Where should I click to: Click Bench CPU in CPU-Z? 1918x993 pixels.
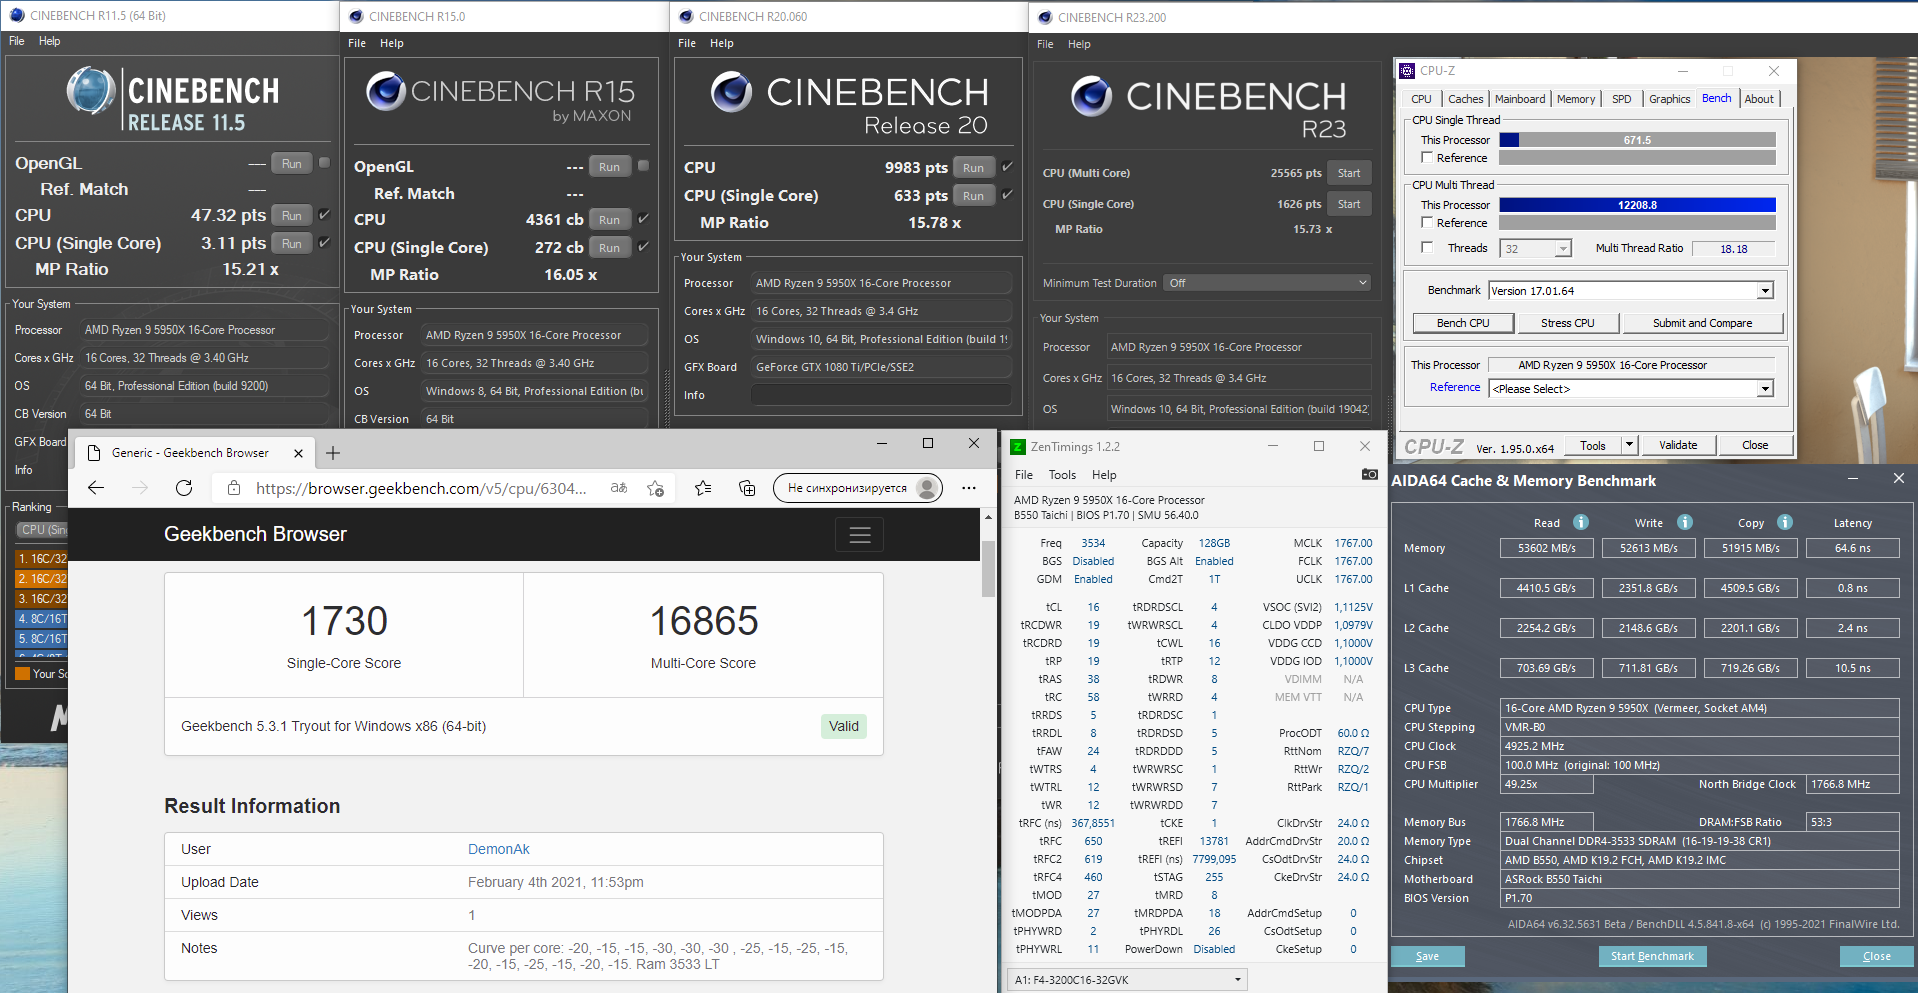(x=1463, y=323)
